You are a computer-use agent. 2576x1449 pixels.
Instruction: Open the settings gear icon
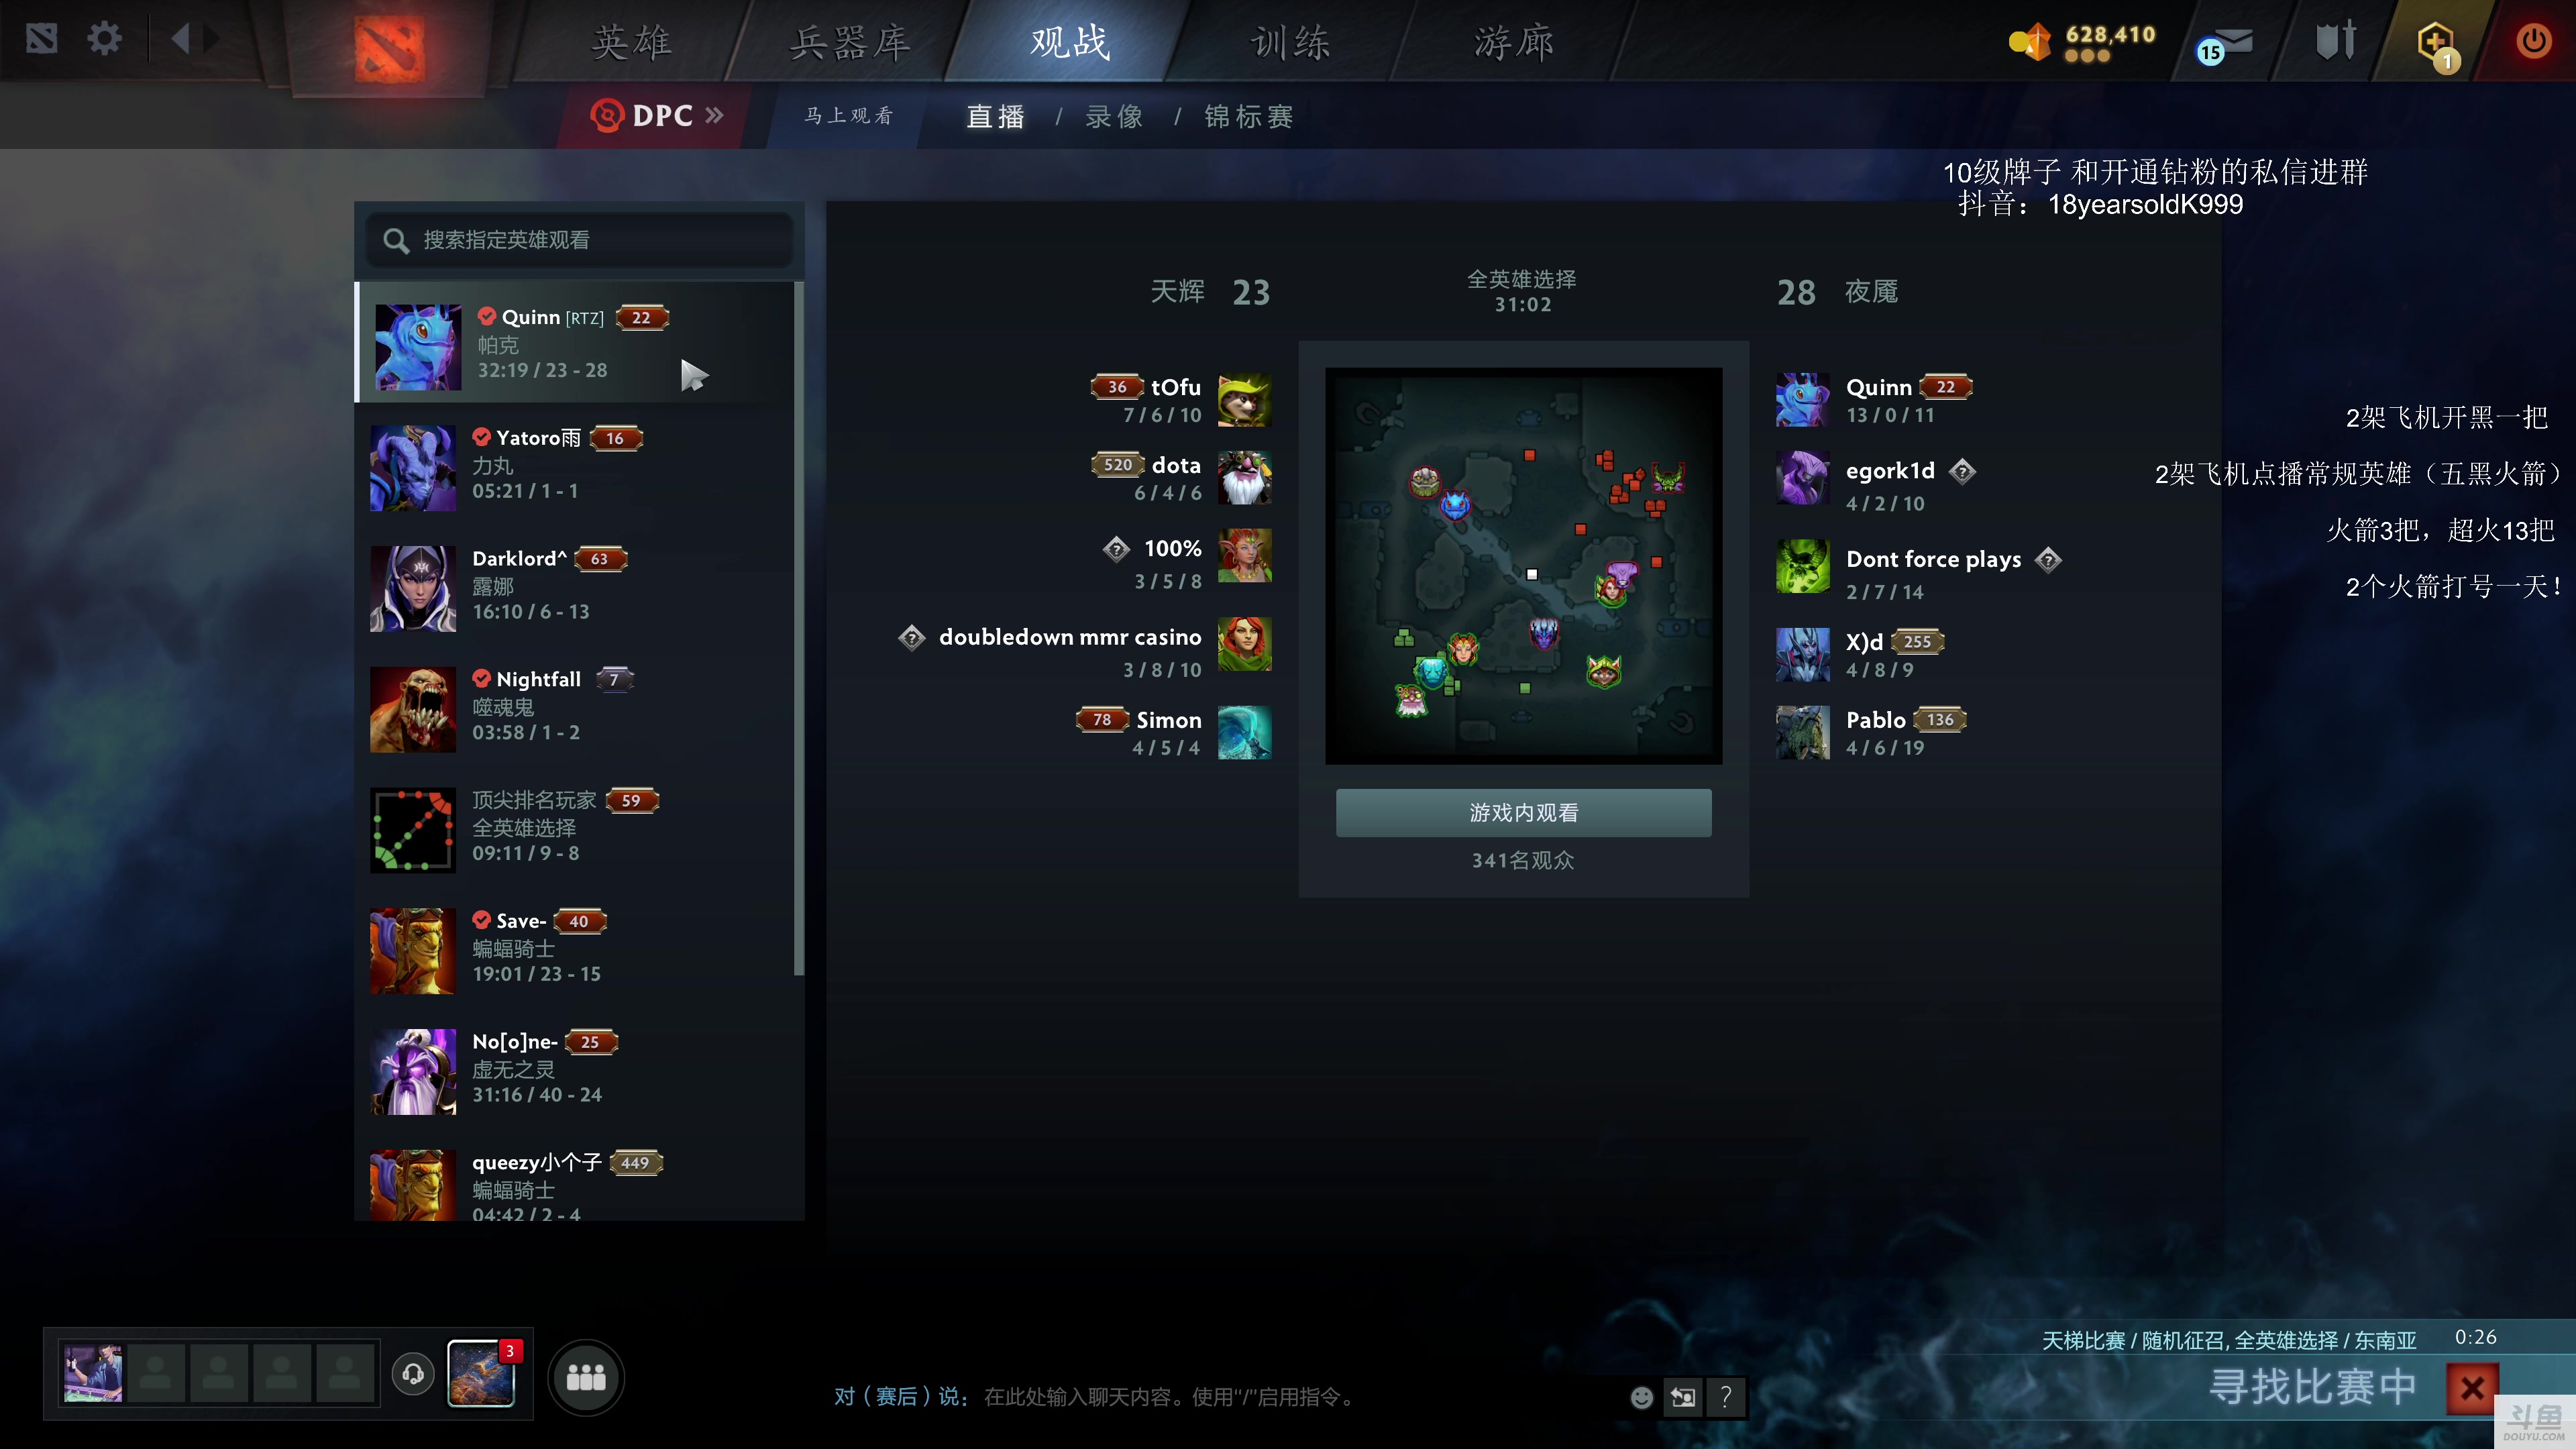coord(104,40)
